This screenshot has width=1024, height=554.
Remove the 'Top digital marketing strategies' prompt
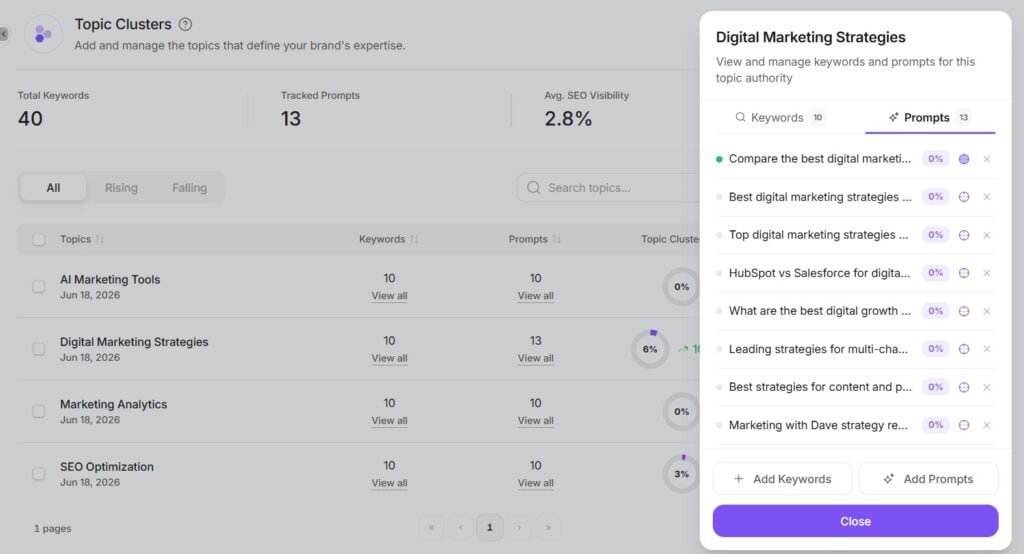tap(987, 235)
